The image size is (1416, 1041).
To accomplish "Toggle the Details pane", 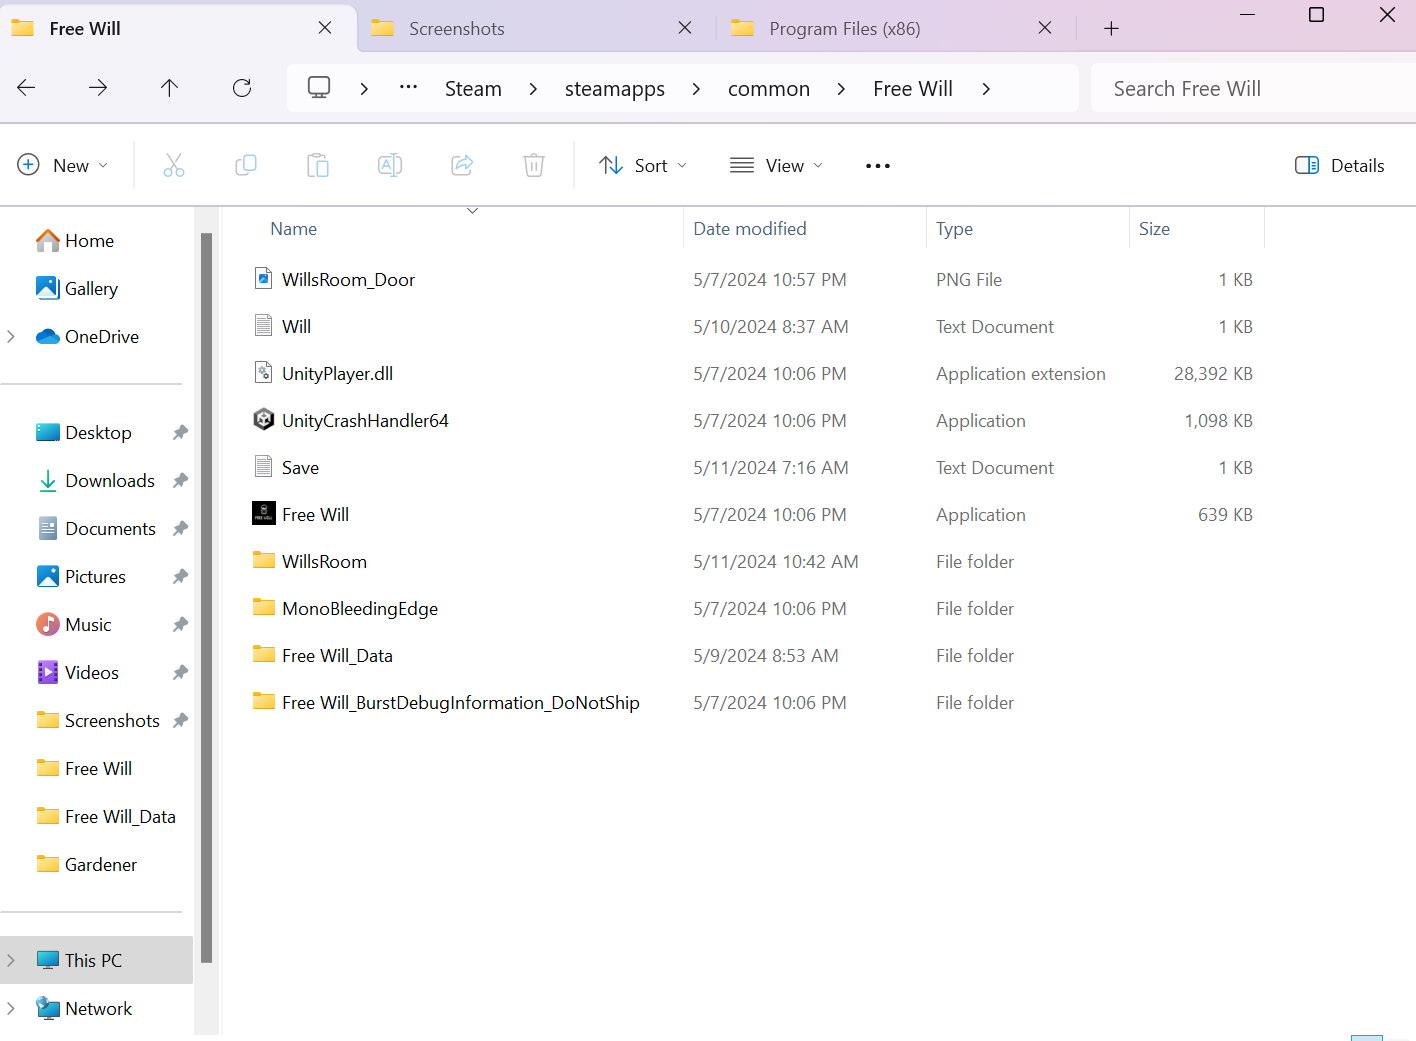I will tap(1339, 166).
